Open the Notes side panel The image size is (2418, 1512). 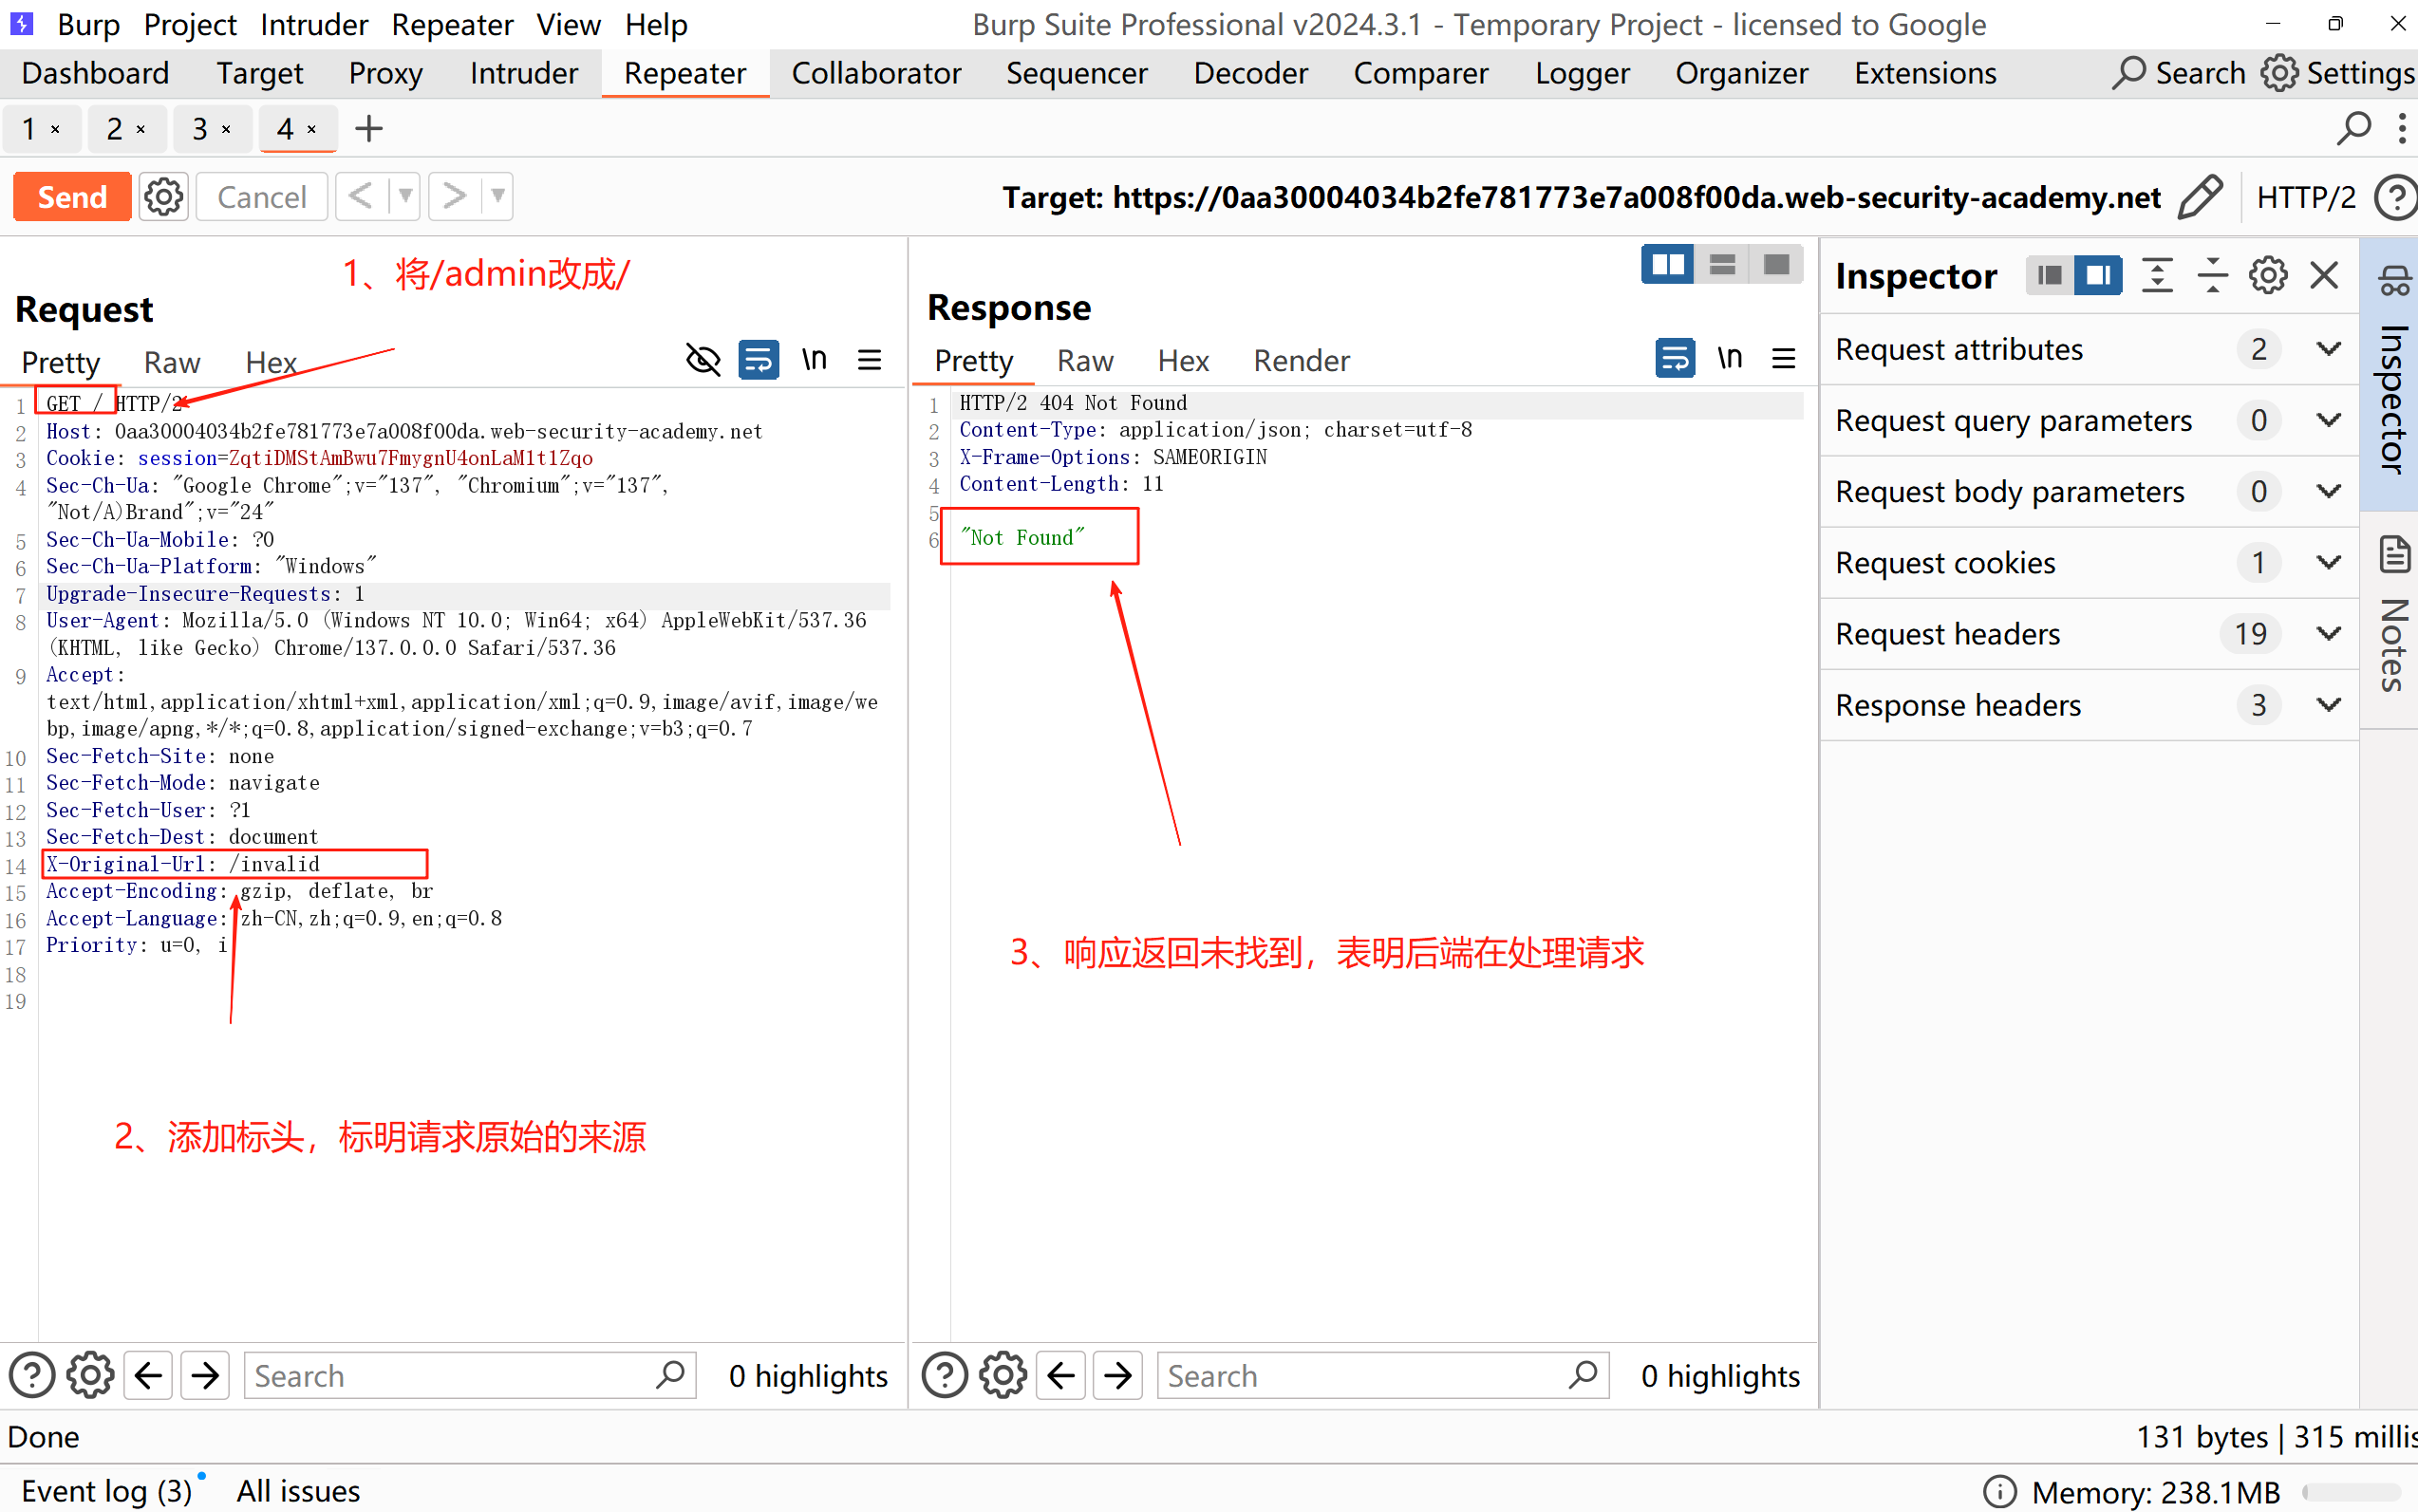[2393, 615]
